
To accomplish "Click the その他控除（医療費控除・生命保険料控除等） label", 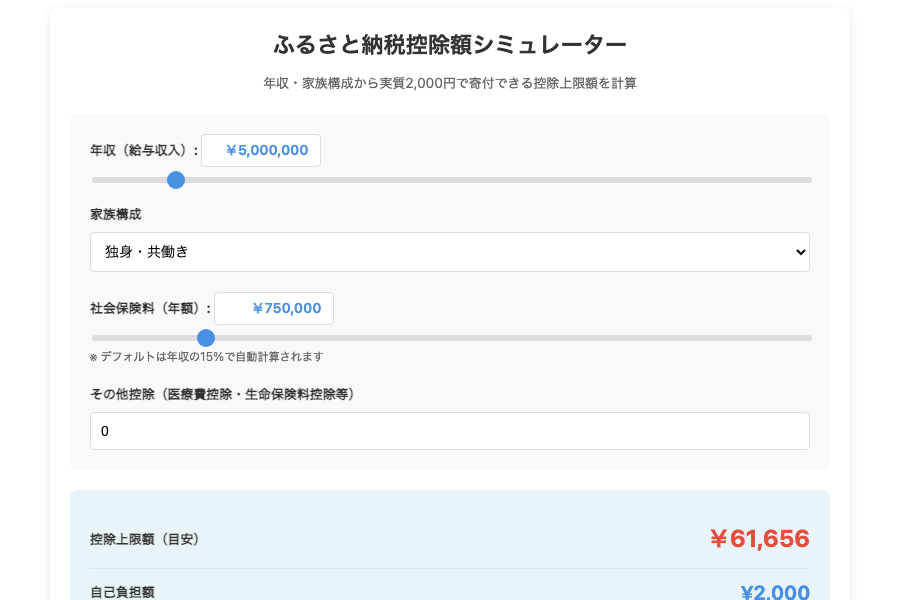I will 222,394.
